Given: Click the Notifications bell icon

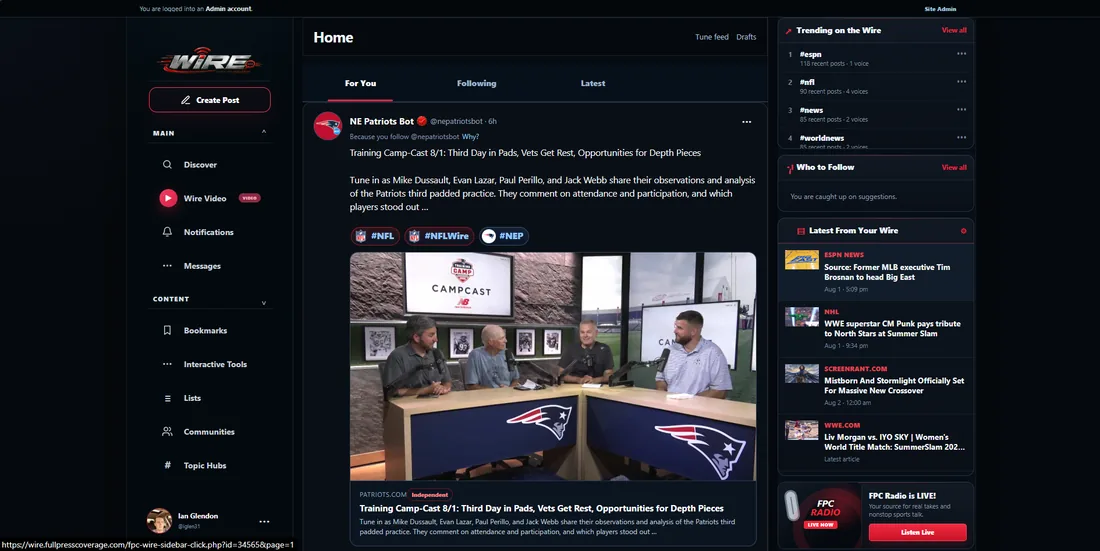Looking at the screenshot, I should coord(167,232).
